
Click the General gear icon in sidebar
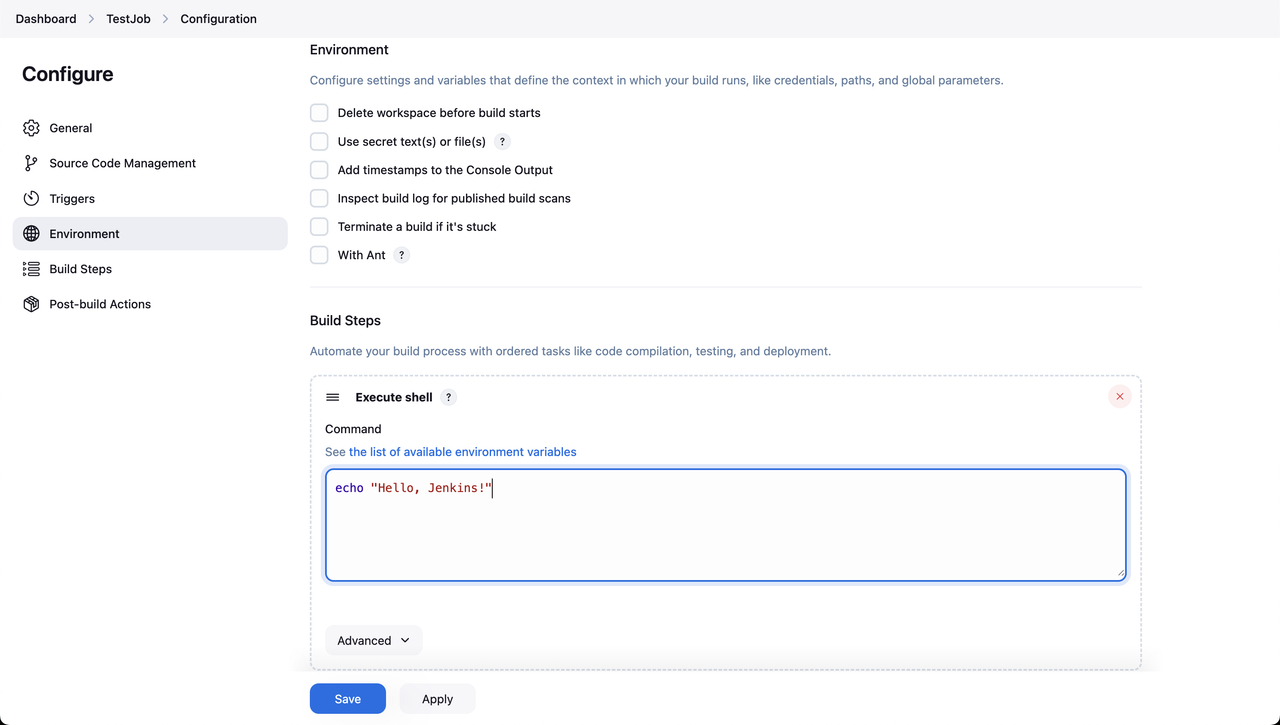(31, 128)
